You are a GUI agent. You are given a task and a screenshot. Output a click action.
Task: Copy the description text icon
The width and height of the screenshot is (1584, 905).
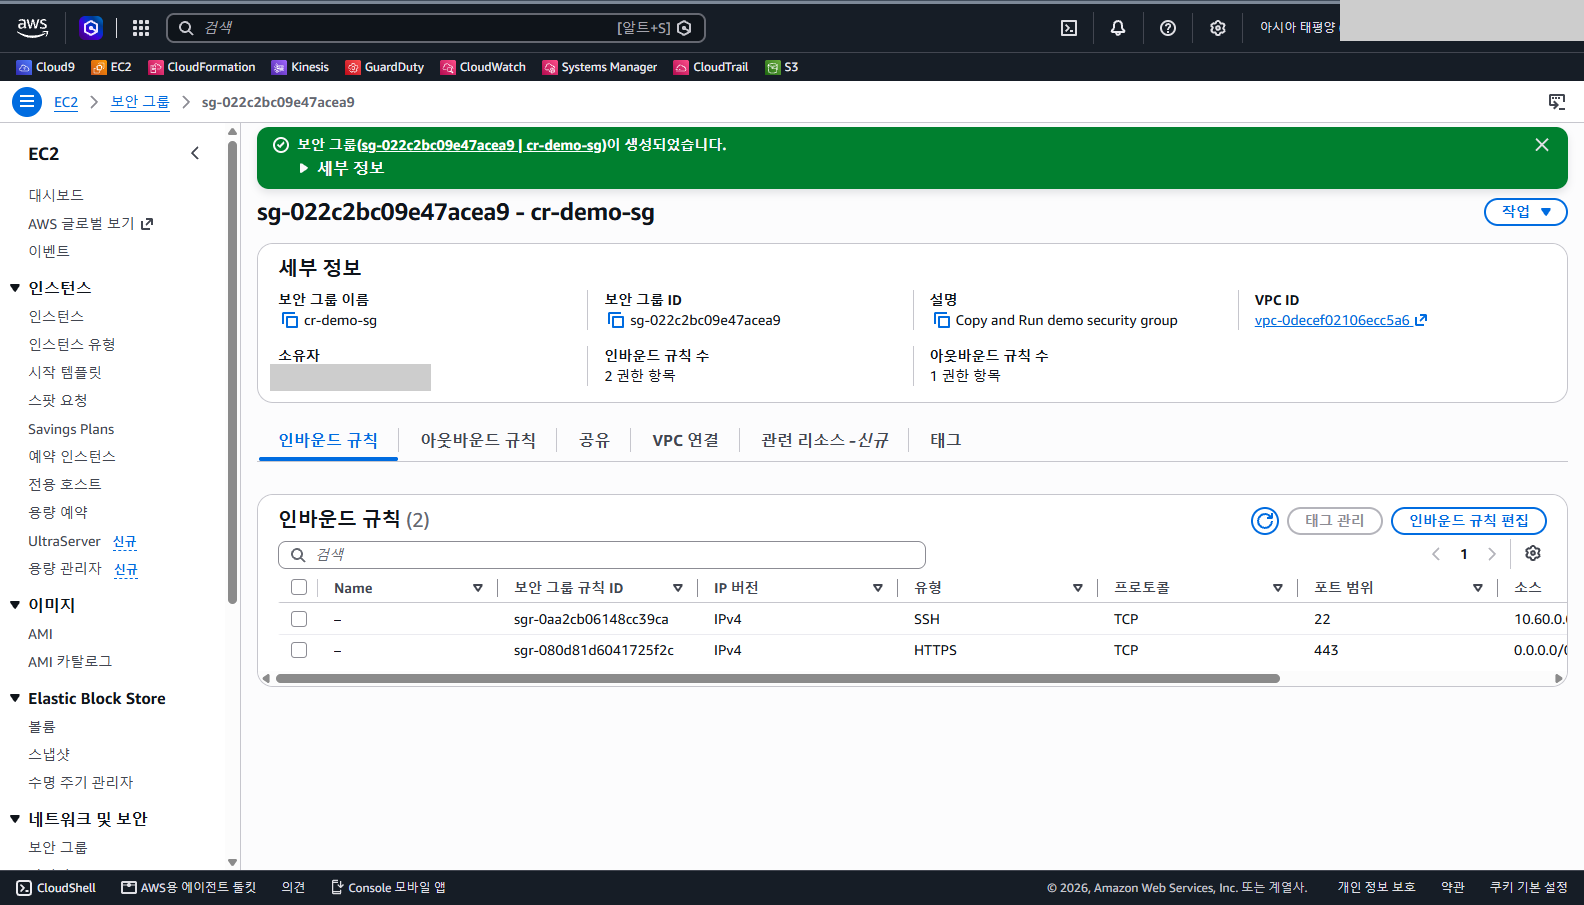point(942,320)
